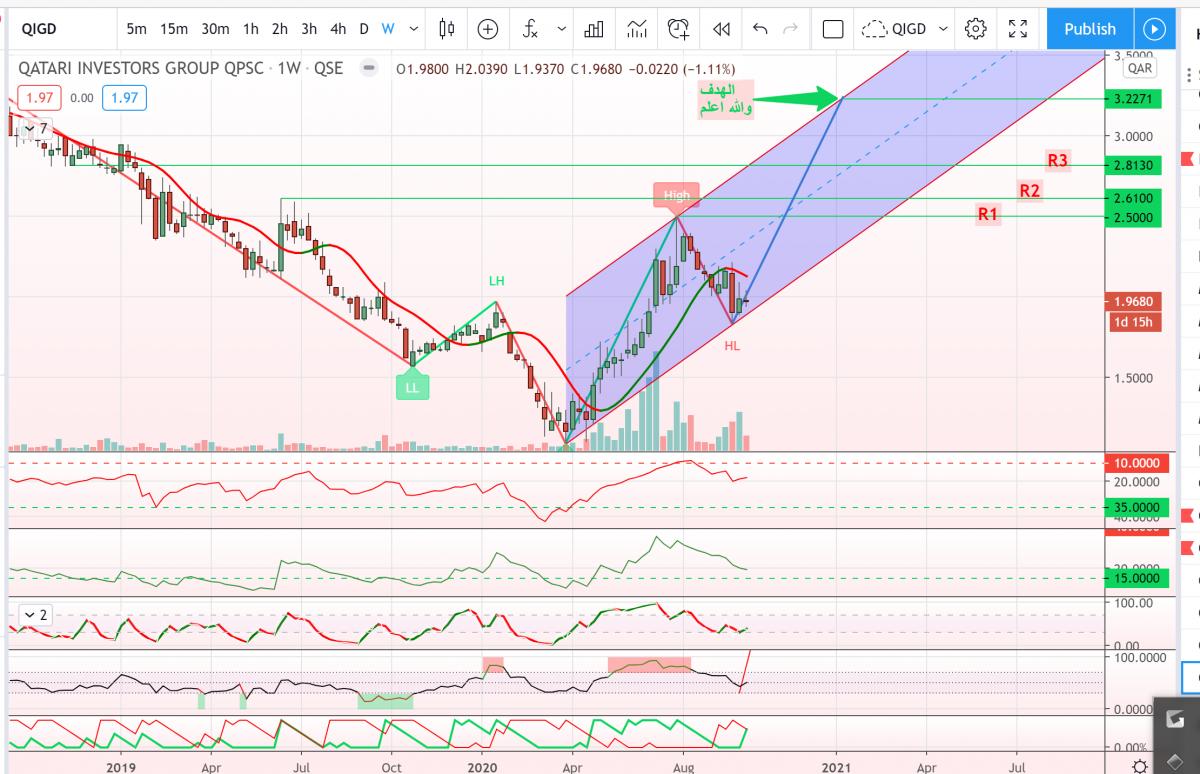Click the red R3 resistance label
The width and height of the screenshot is (1200, 774).
pyautogui.click(x=1058, y=159)
